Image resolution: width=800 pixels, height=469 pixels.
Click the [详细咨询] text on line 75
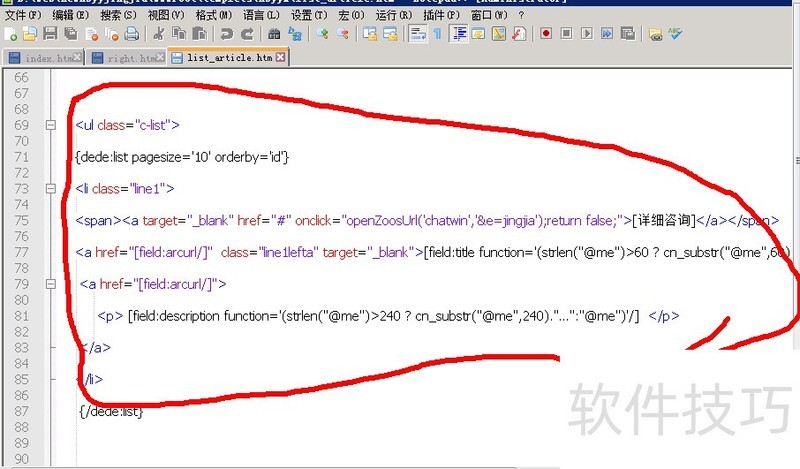click(664, 220)
